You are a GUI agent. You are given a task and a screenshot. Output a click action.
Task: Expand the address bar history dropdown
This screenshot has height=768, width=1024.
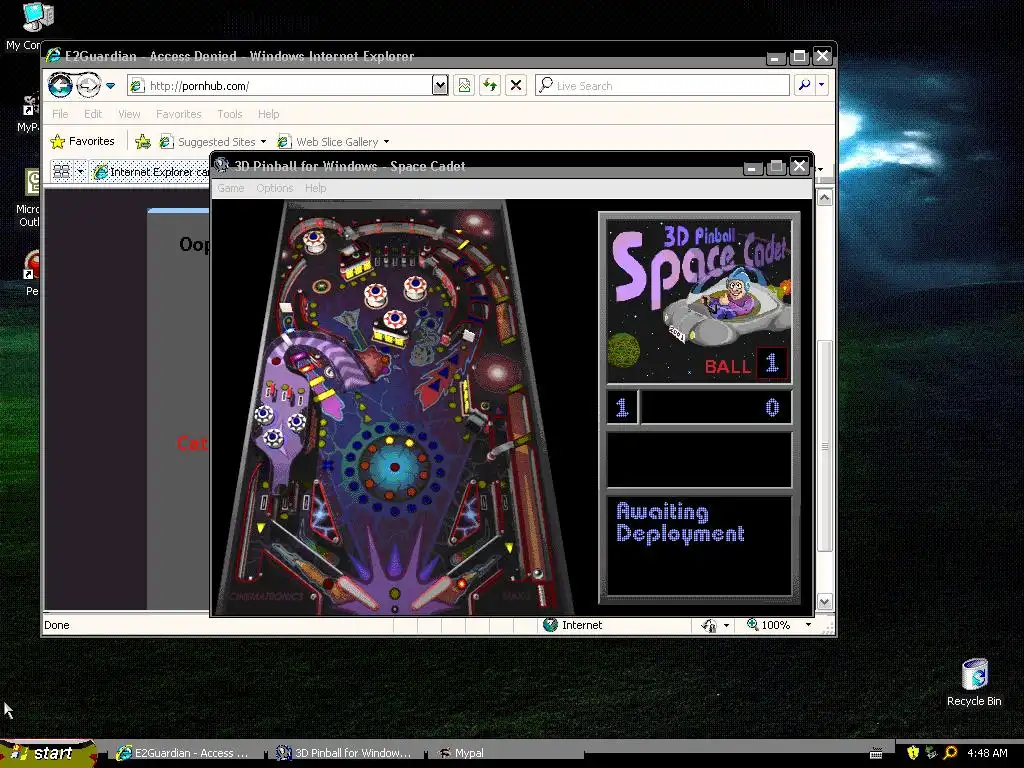(x=440, y=86)
